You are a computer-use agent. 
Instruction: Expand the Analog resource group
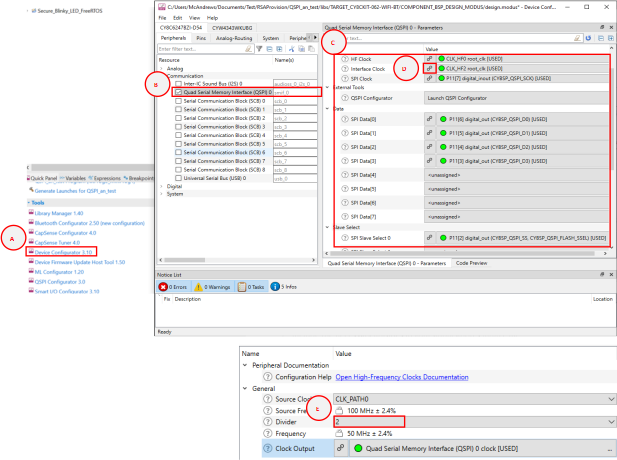pos(161,68)
